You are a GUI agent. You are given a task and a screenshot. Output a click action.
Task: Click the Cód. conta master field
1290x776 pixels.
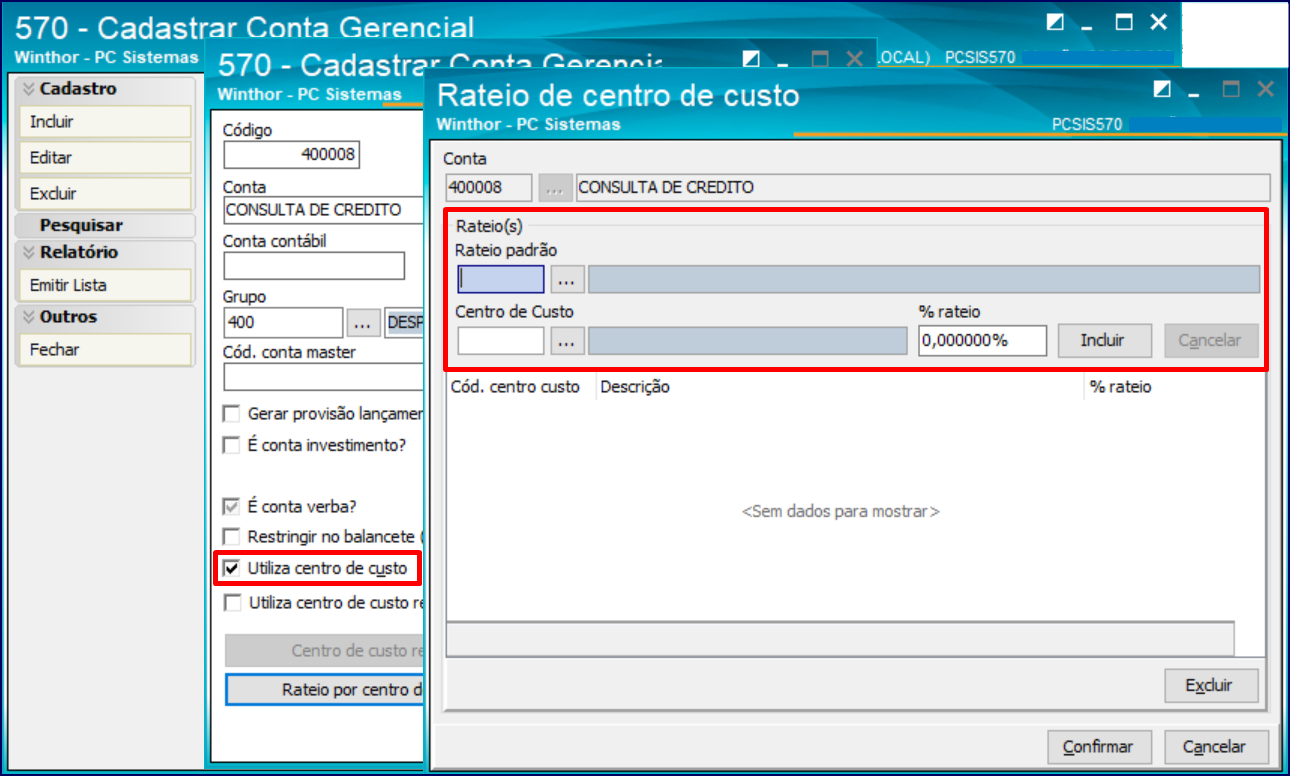[x=325, y=377]
